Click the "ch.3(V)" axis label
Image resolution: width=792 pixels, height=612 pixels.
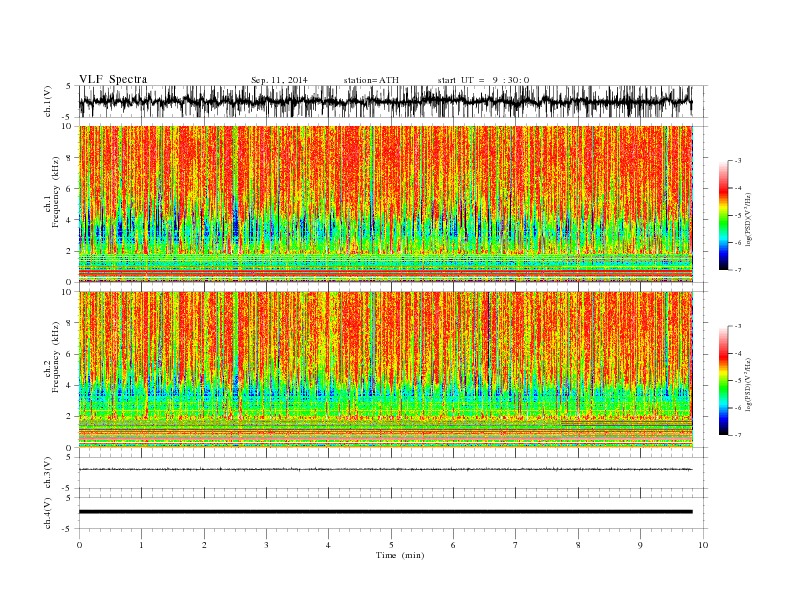coord(48,473)
